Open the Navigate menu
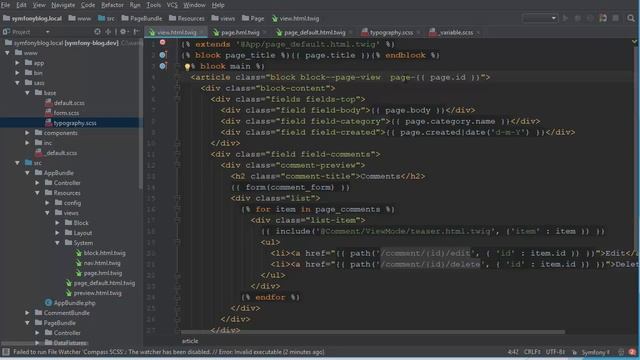 [x=63, y=5]
